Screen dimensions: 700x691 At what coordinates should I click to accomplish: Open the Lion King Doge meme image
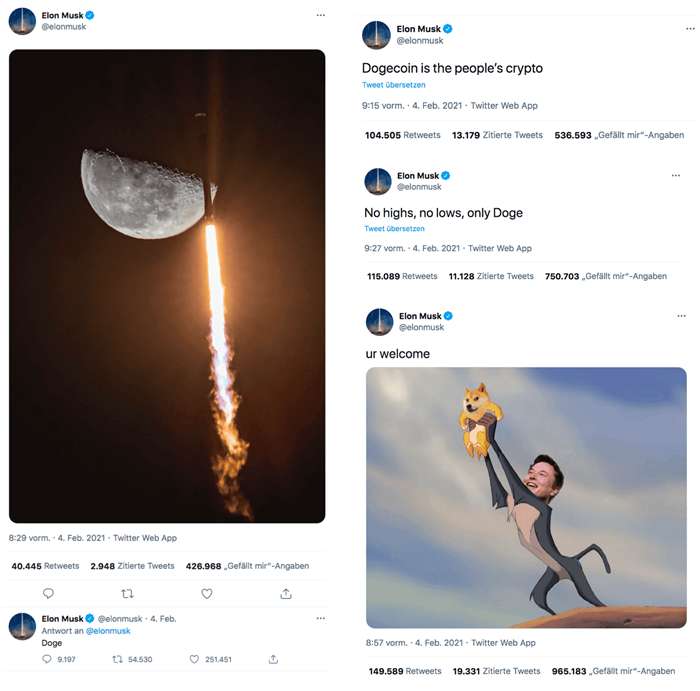(x=526, y=497)
